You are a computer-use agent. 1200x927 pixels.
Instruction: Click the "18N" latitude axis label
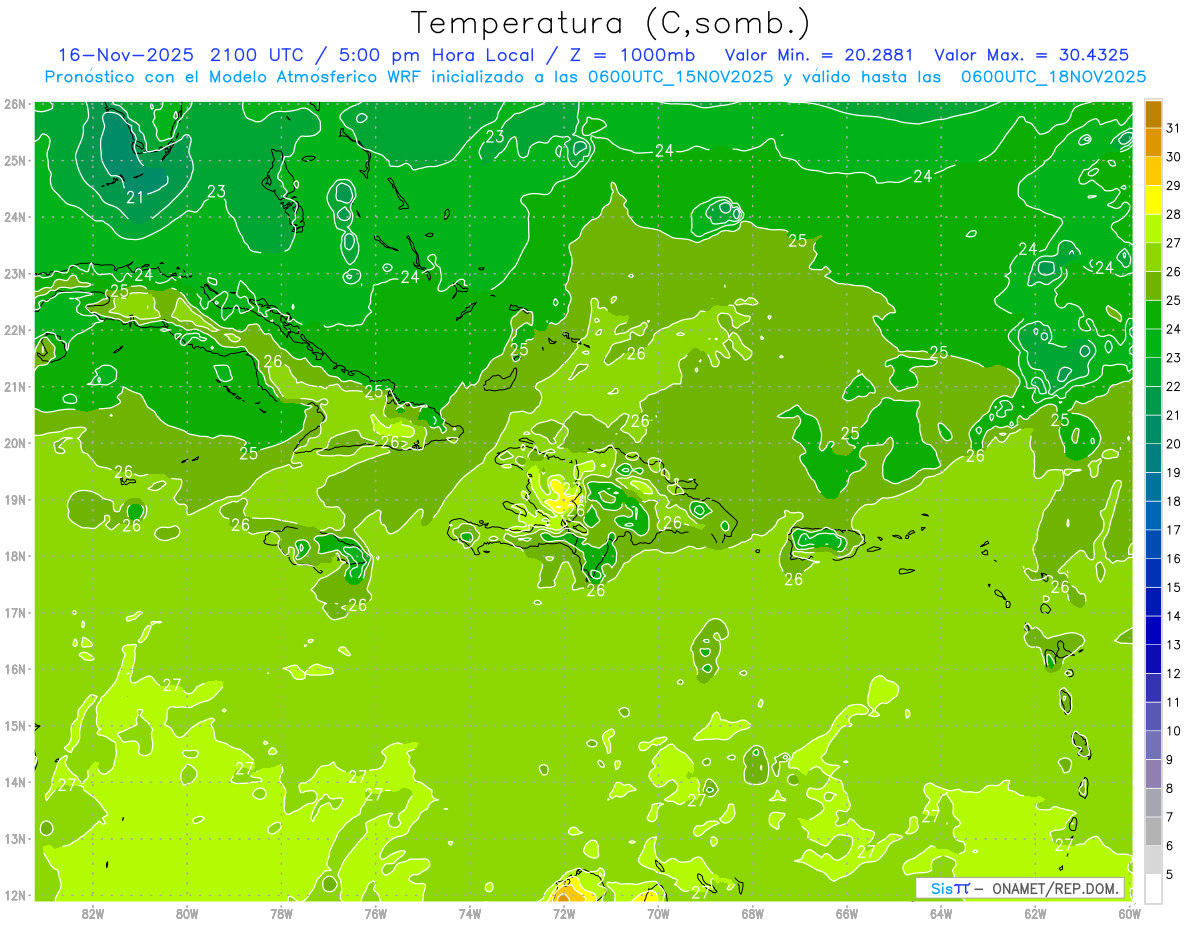click(15, 556)
